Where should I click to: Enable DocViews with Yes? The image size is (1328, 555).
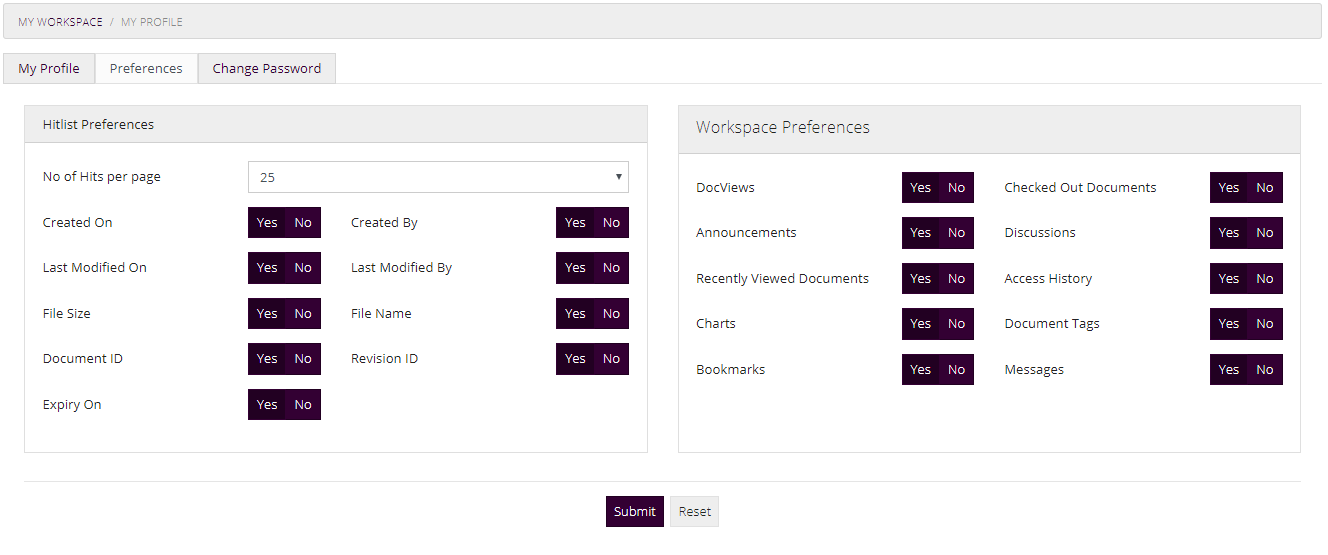point(920,188)
